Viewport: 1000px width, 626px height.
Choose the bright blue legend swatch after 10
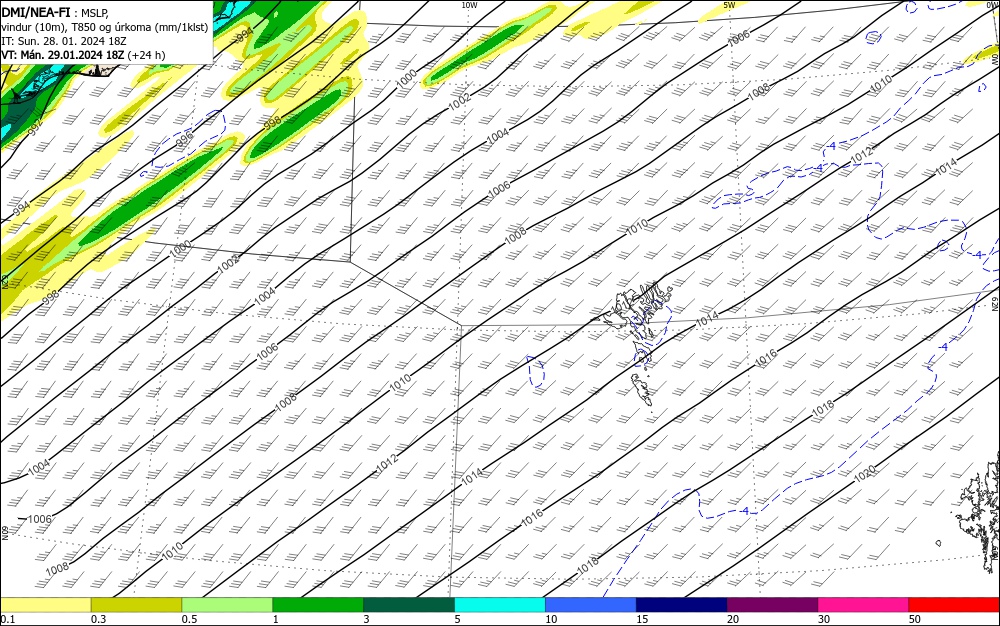pos(591,605)
